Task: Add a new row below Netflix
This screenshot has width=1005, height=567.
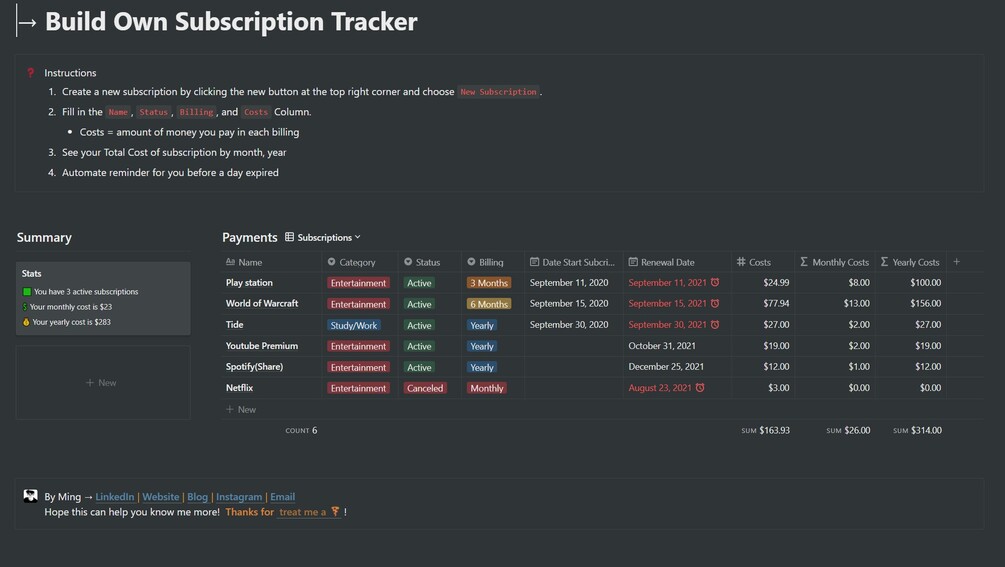Action: click(x=241, y=409)
